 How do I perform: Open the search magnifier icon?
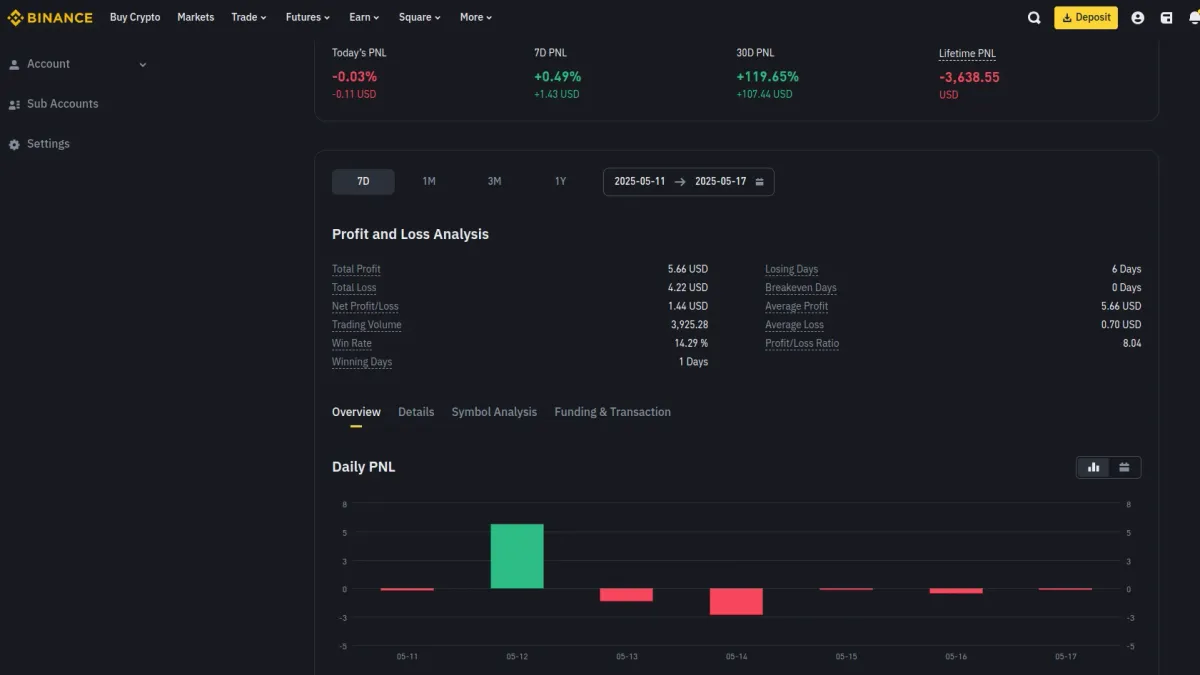coord(1034,17)
